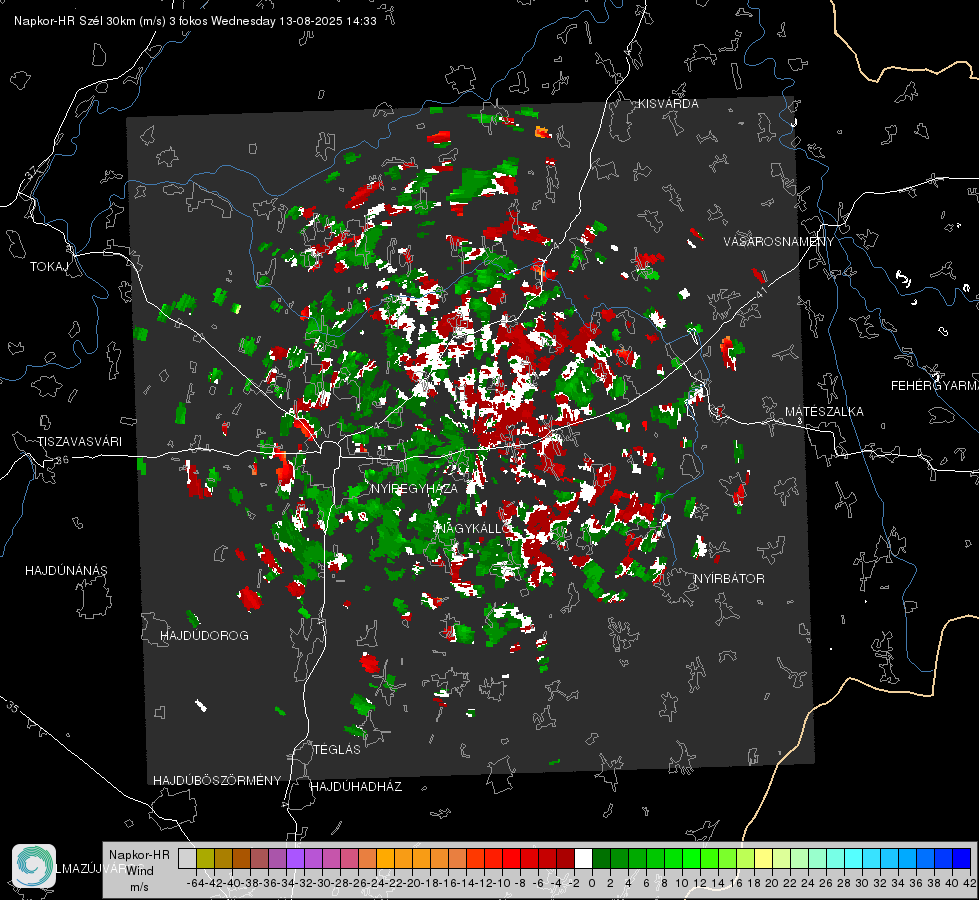This screenshot has height=900, width=979.
Task: Click the legend value label 0
Action: [592, 883]
